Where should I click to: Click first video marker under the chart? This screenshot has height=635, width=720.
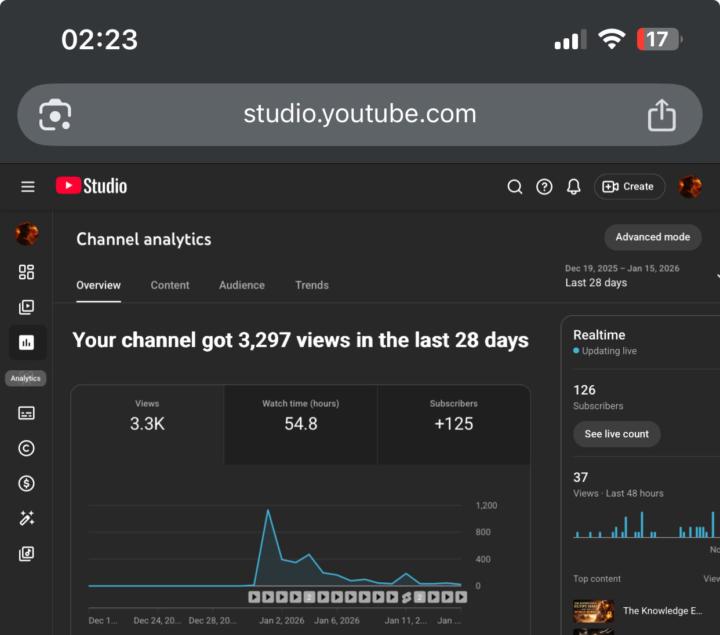254,597
